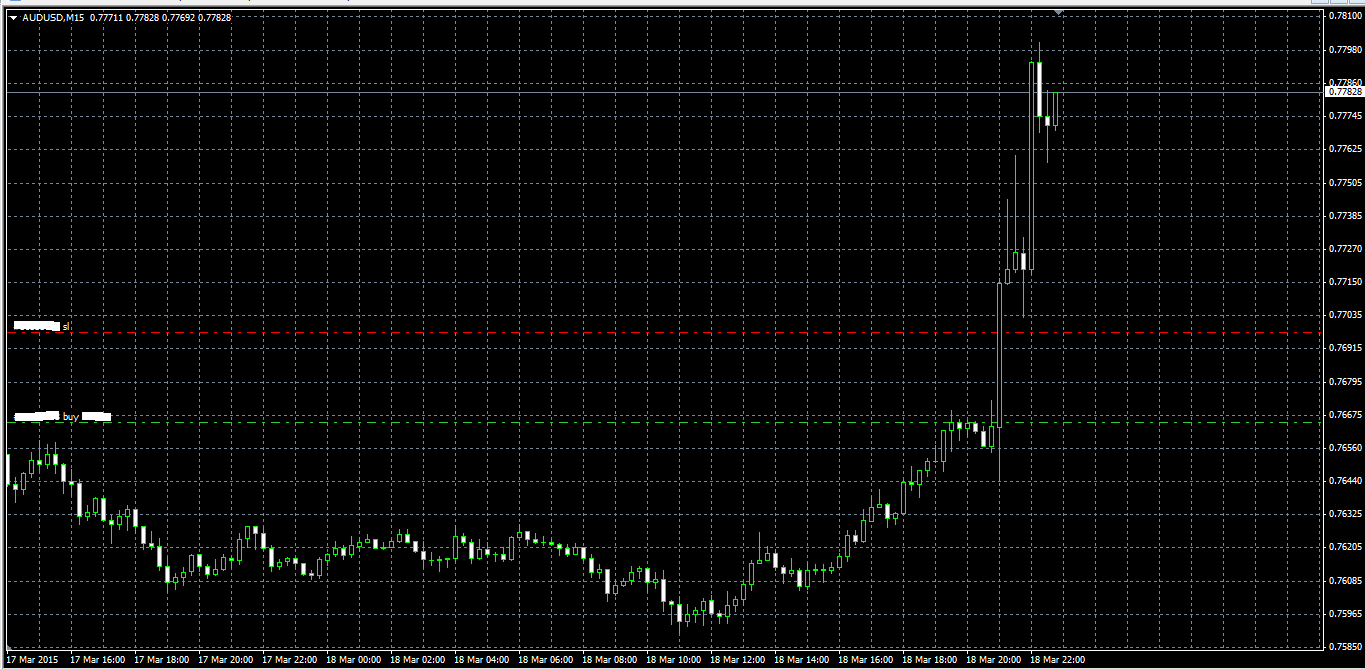Click the 'buy' label above the green line
Screen dimensions: 1365x669
coord(71,416)
